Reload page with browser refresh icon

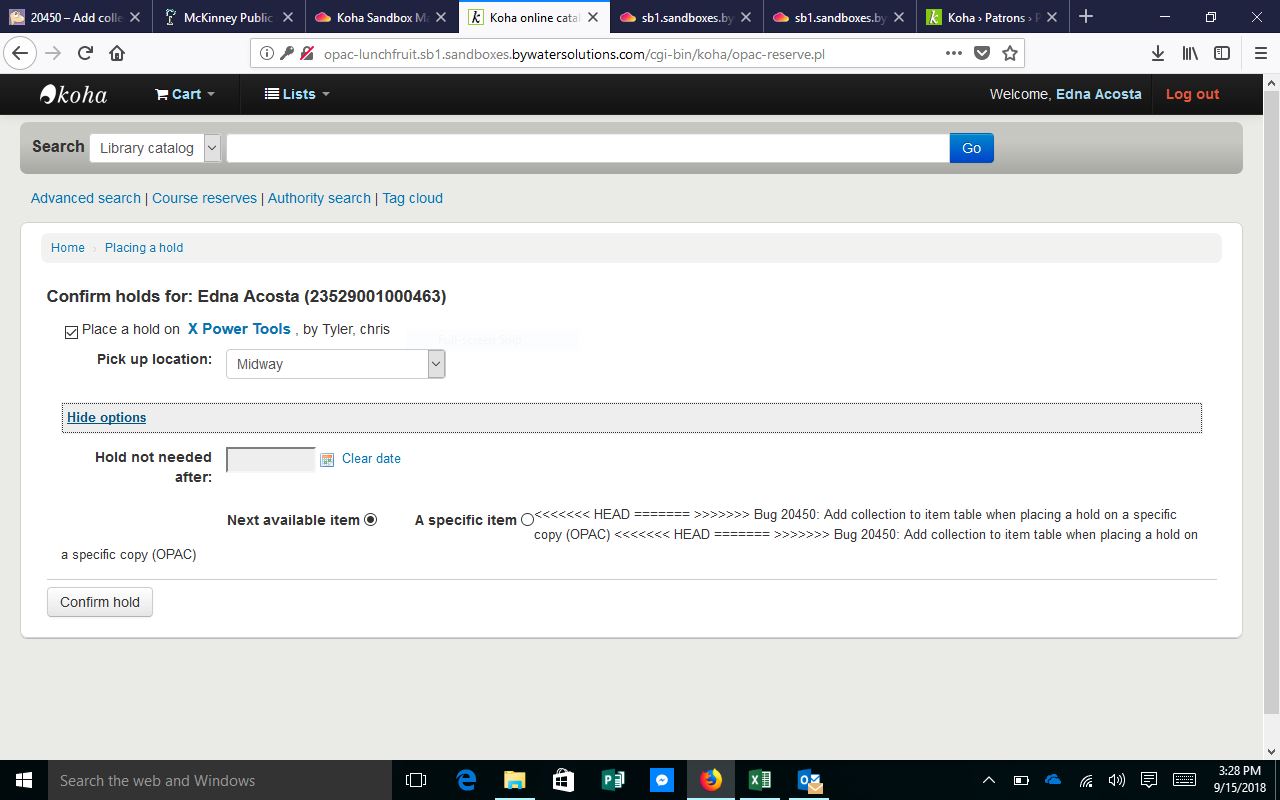[85, 53]
